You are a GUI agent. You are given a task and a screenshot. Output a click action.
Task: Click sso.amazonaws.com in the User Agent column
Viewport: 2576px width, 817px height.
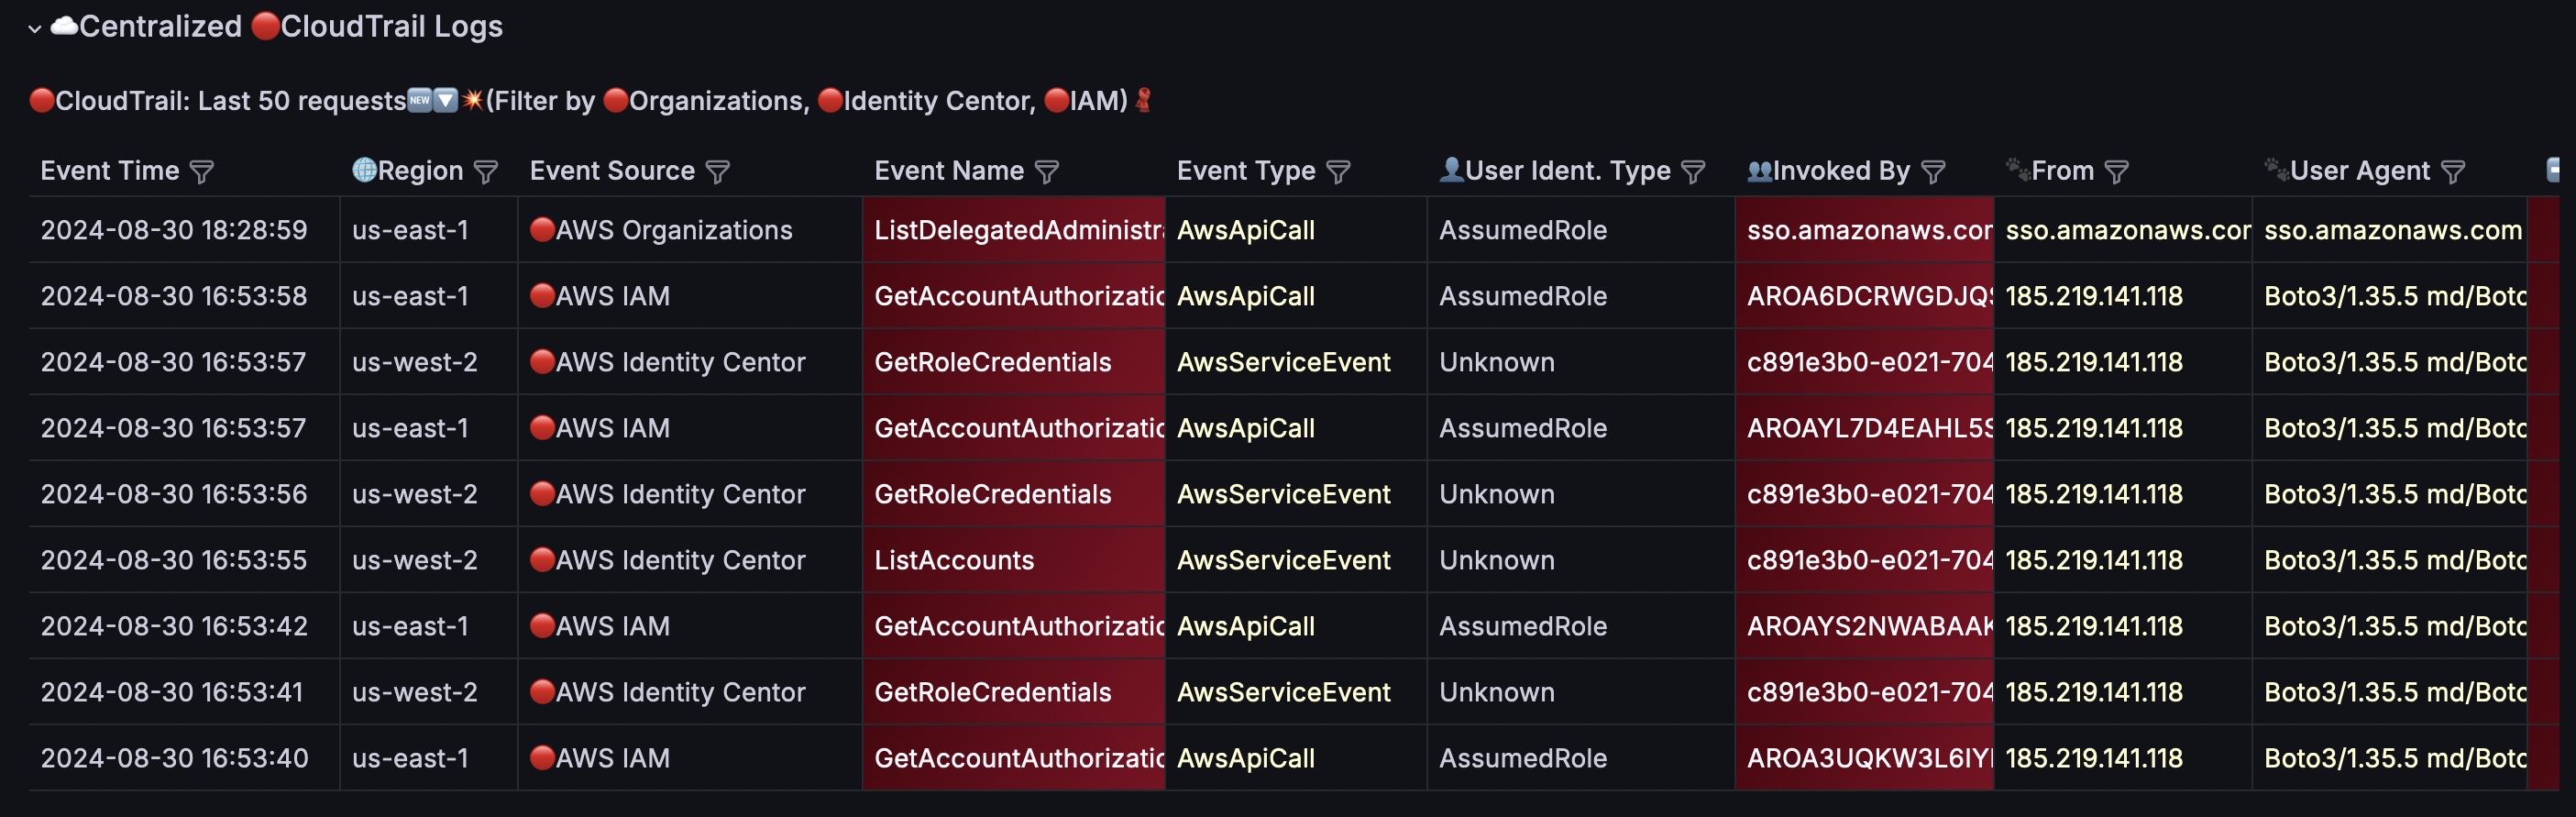2390,230
